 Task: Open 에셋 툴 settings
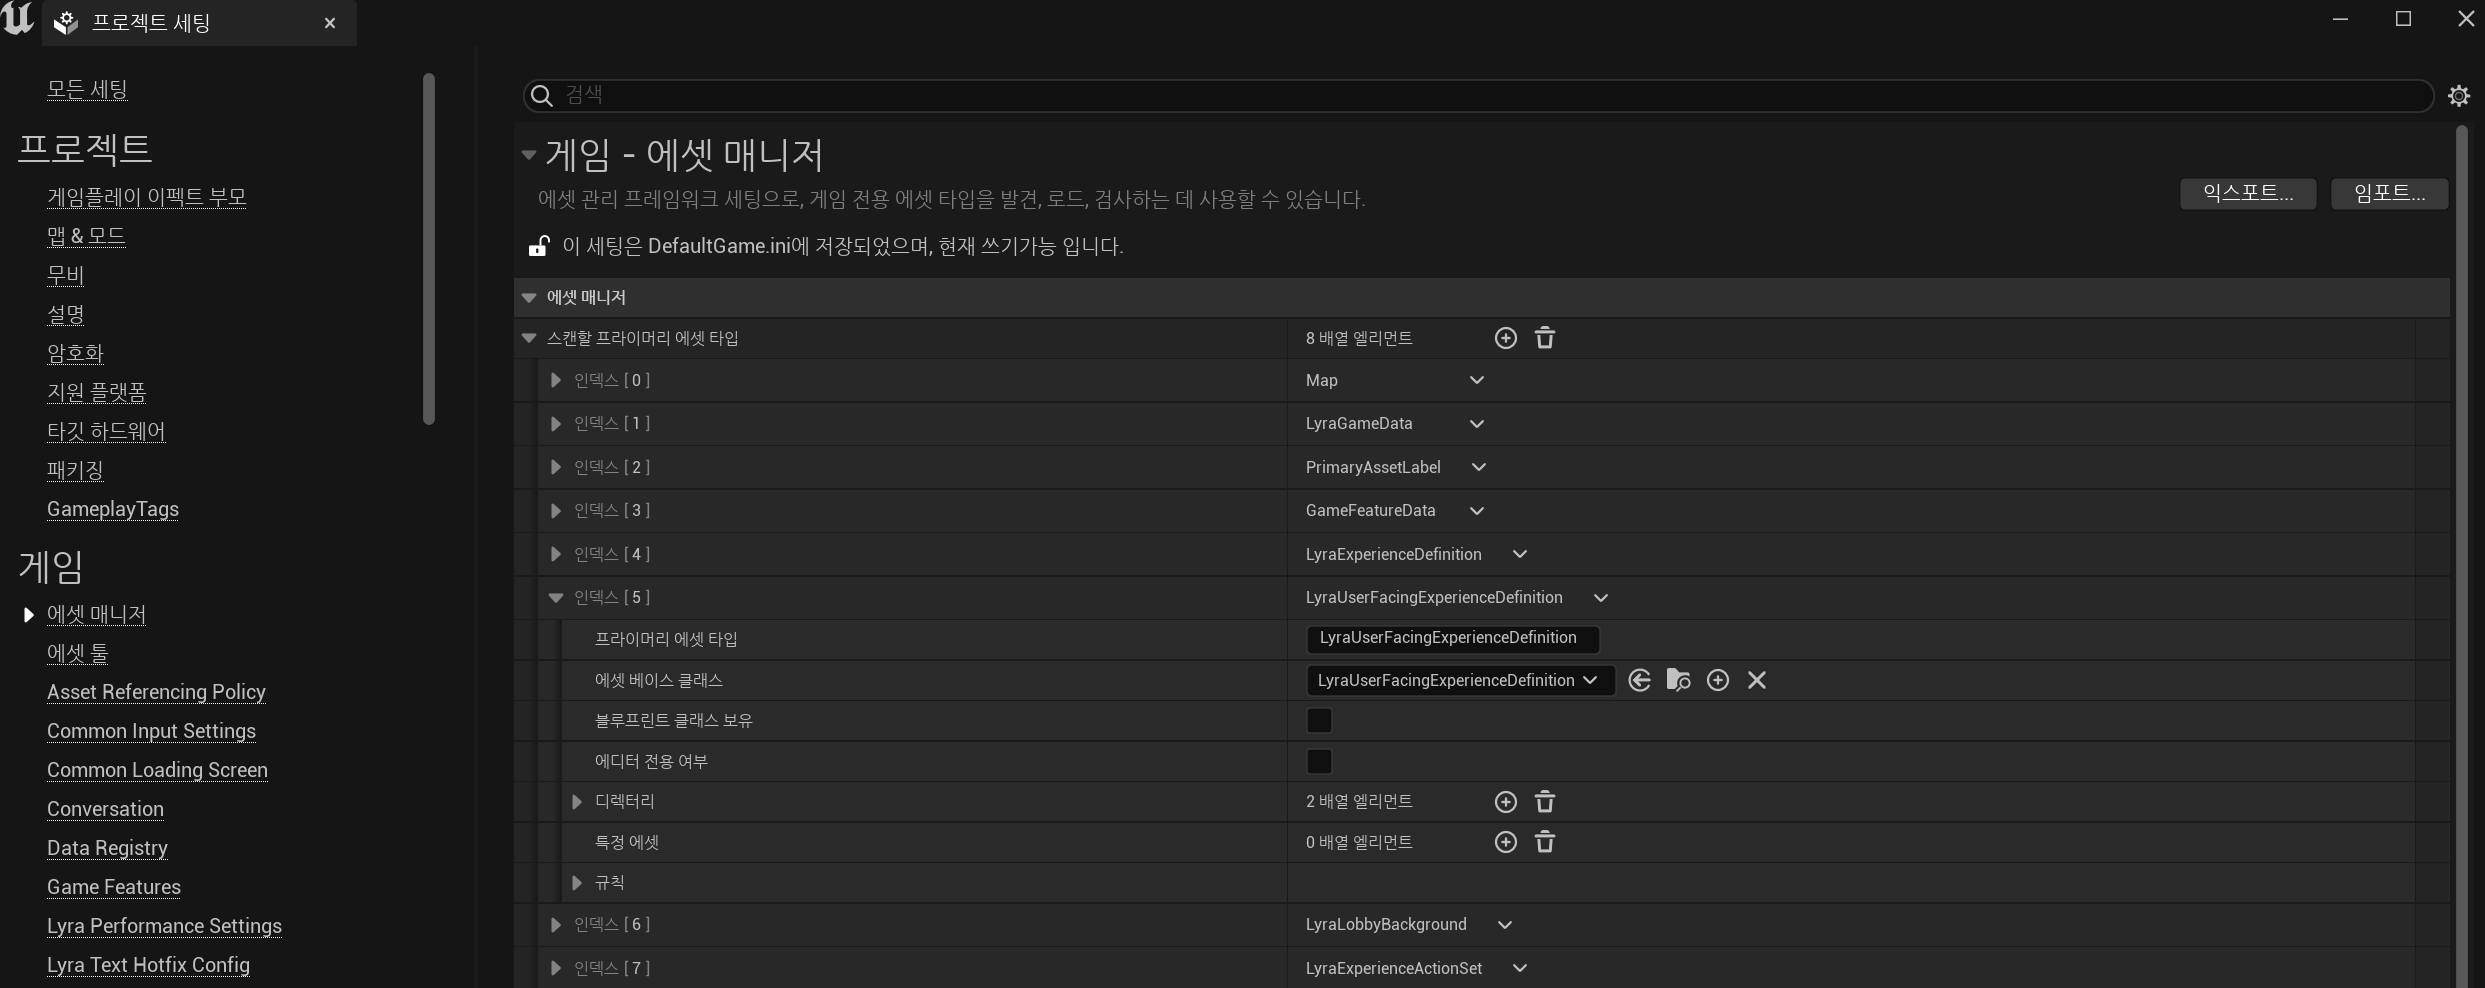[x=78, y=653]
